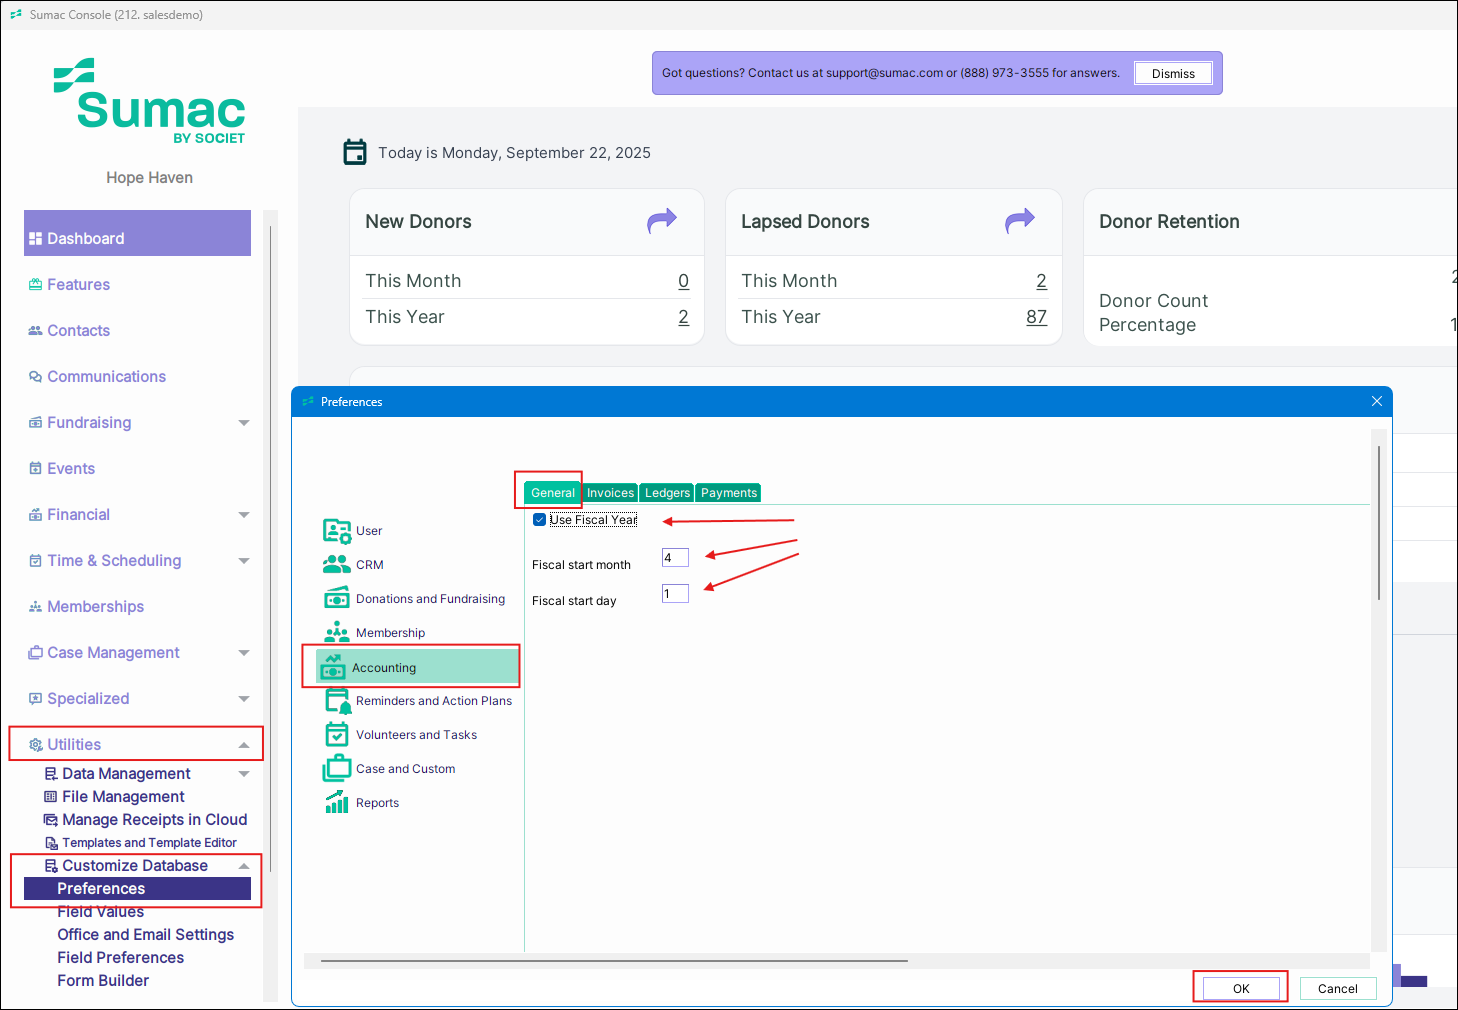
Task: Click Reminders and Action Plans icon
Action: [x=337, y=701]
